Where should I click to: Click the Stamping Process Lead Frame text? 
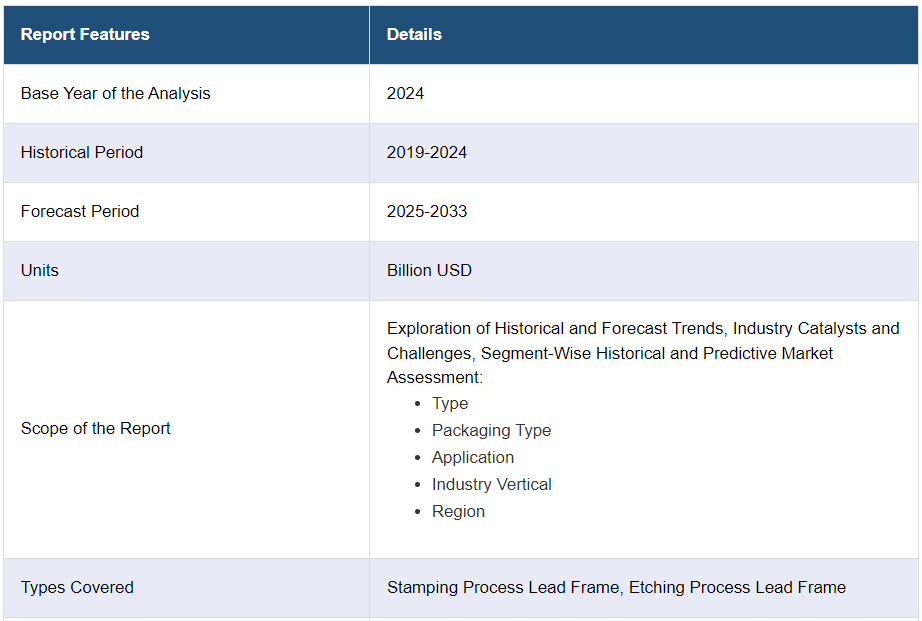pos(503,587)
